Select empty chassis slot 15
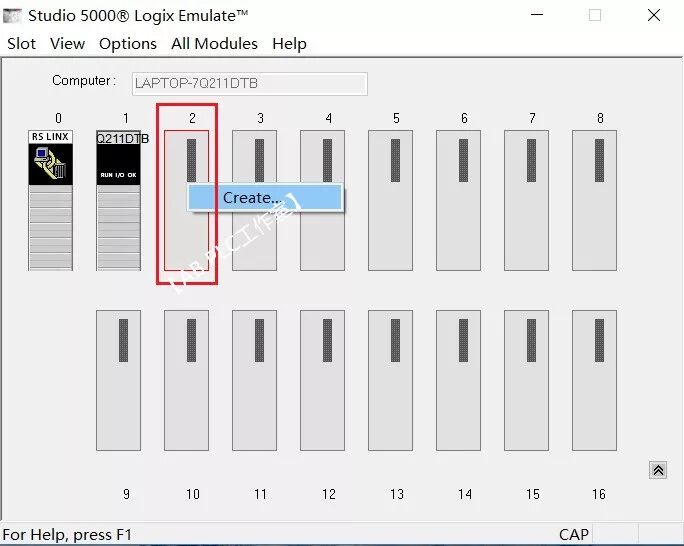This screenshot has width=684, height=546. tap(527, 380)
